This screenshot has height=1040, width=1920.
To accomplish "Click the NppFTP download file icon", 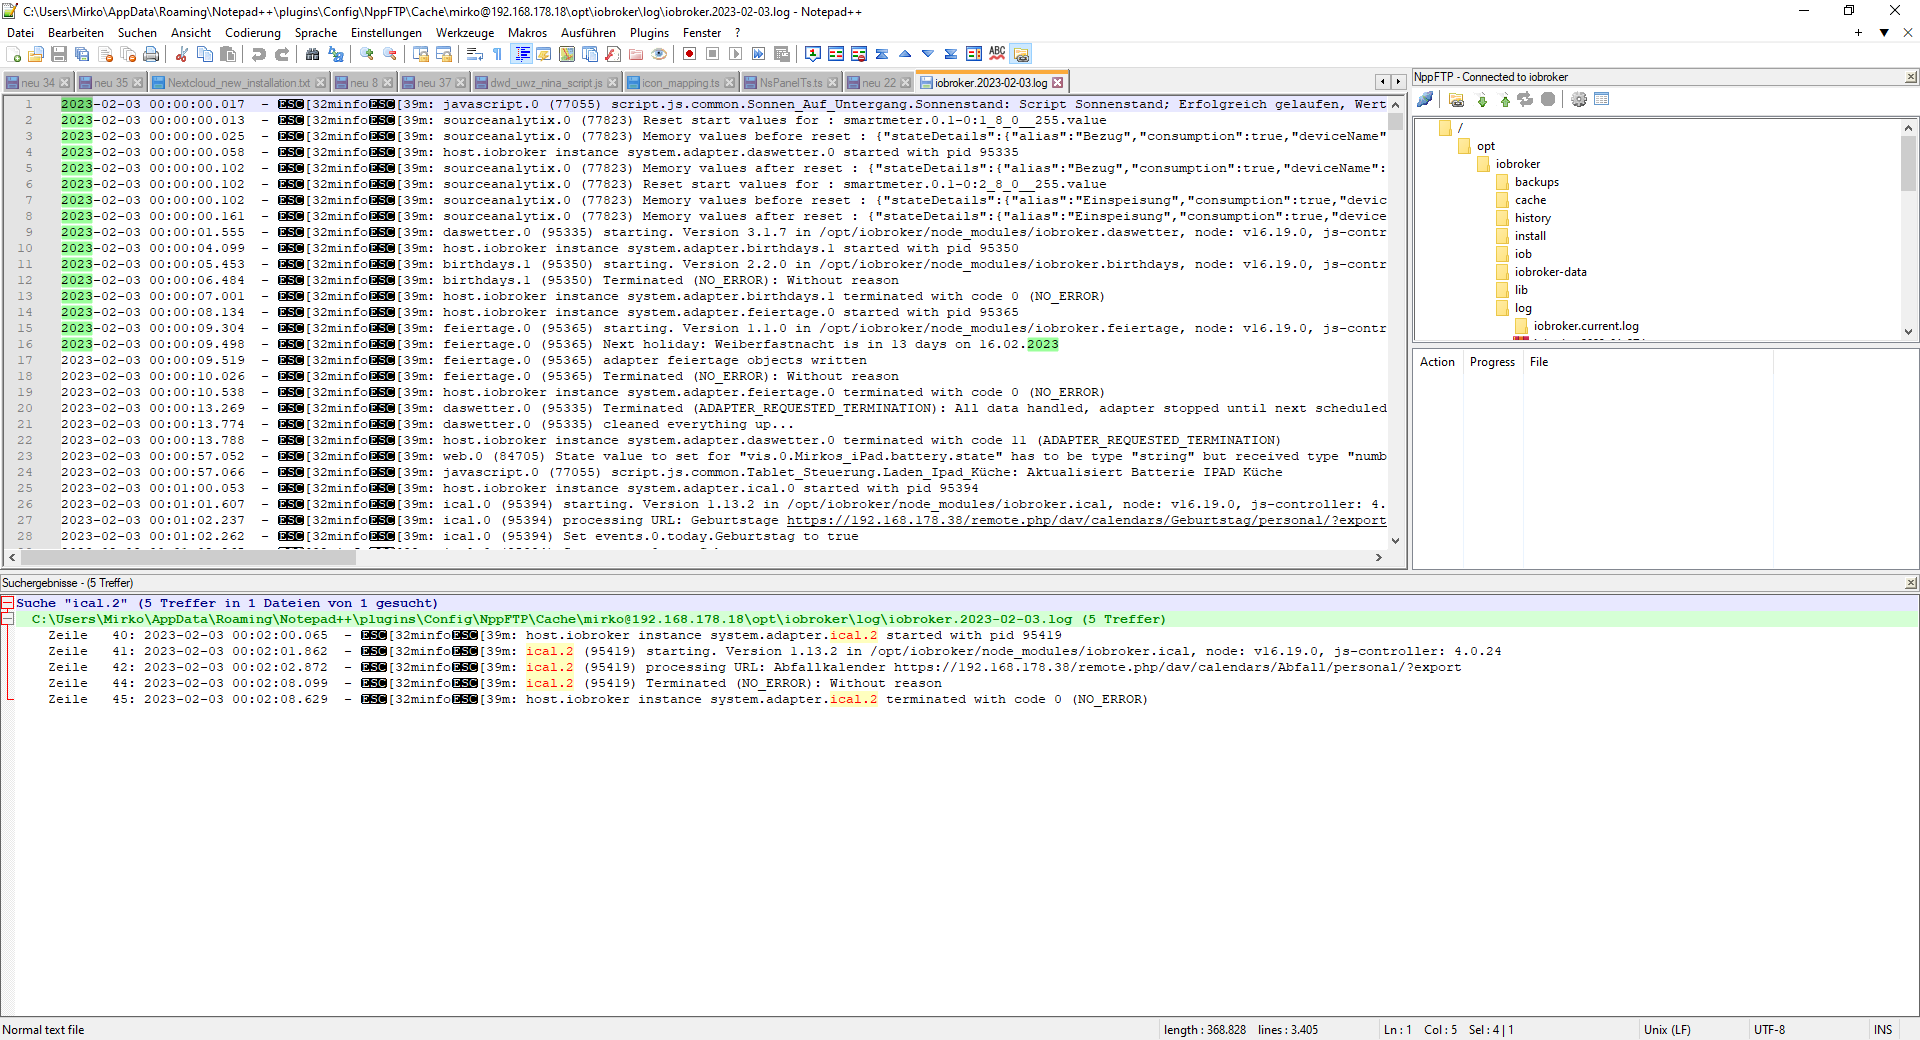I will (1482, 99).
